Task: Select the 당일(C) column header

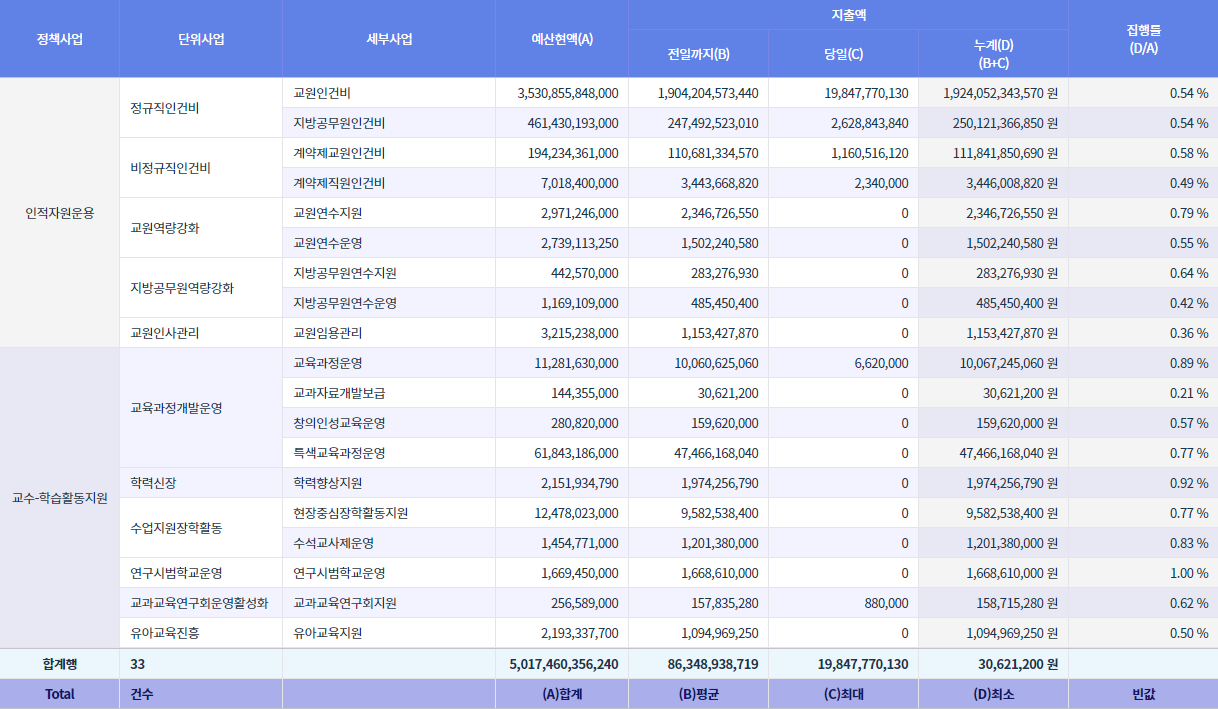Action: 842,54
